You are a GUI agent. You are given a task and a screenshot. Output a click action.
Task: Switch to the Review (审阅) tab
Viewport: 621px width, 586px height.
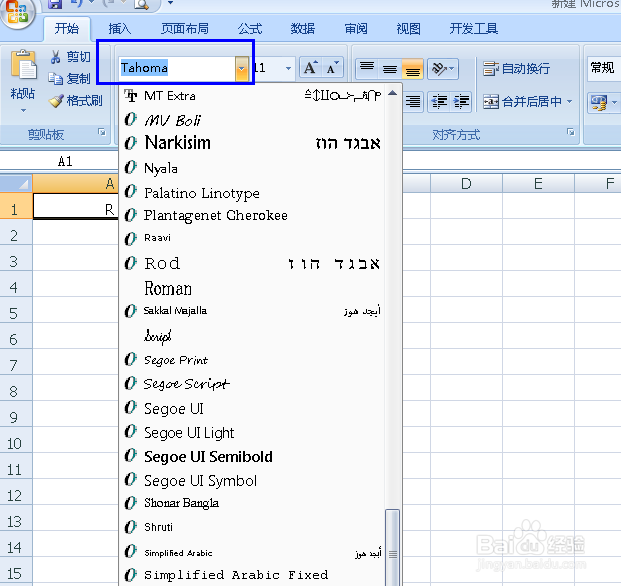tap(356, 29)
